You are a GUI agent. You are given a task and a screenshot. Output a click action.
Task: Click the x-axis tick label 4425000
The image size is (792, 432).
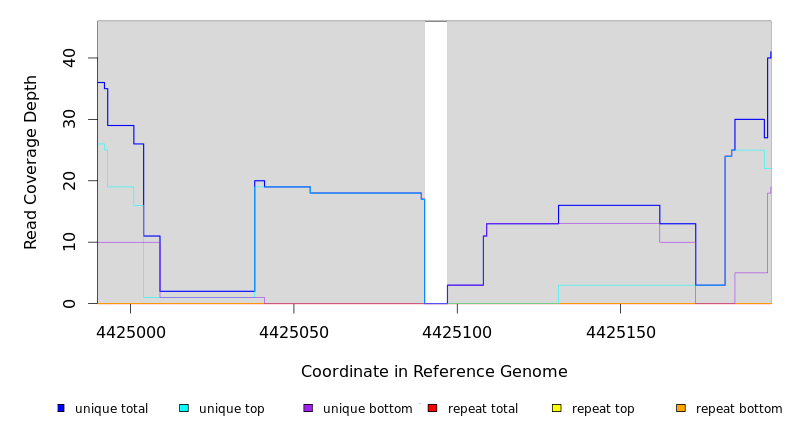(131, 331)
